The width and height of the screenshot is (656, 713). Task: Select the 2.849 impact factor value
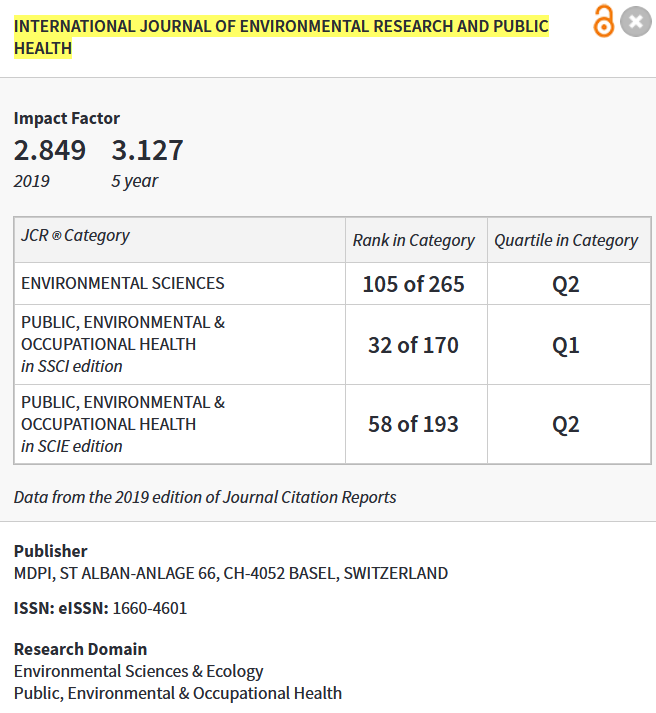(50, 150)
